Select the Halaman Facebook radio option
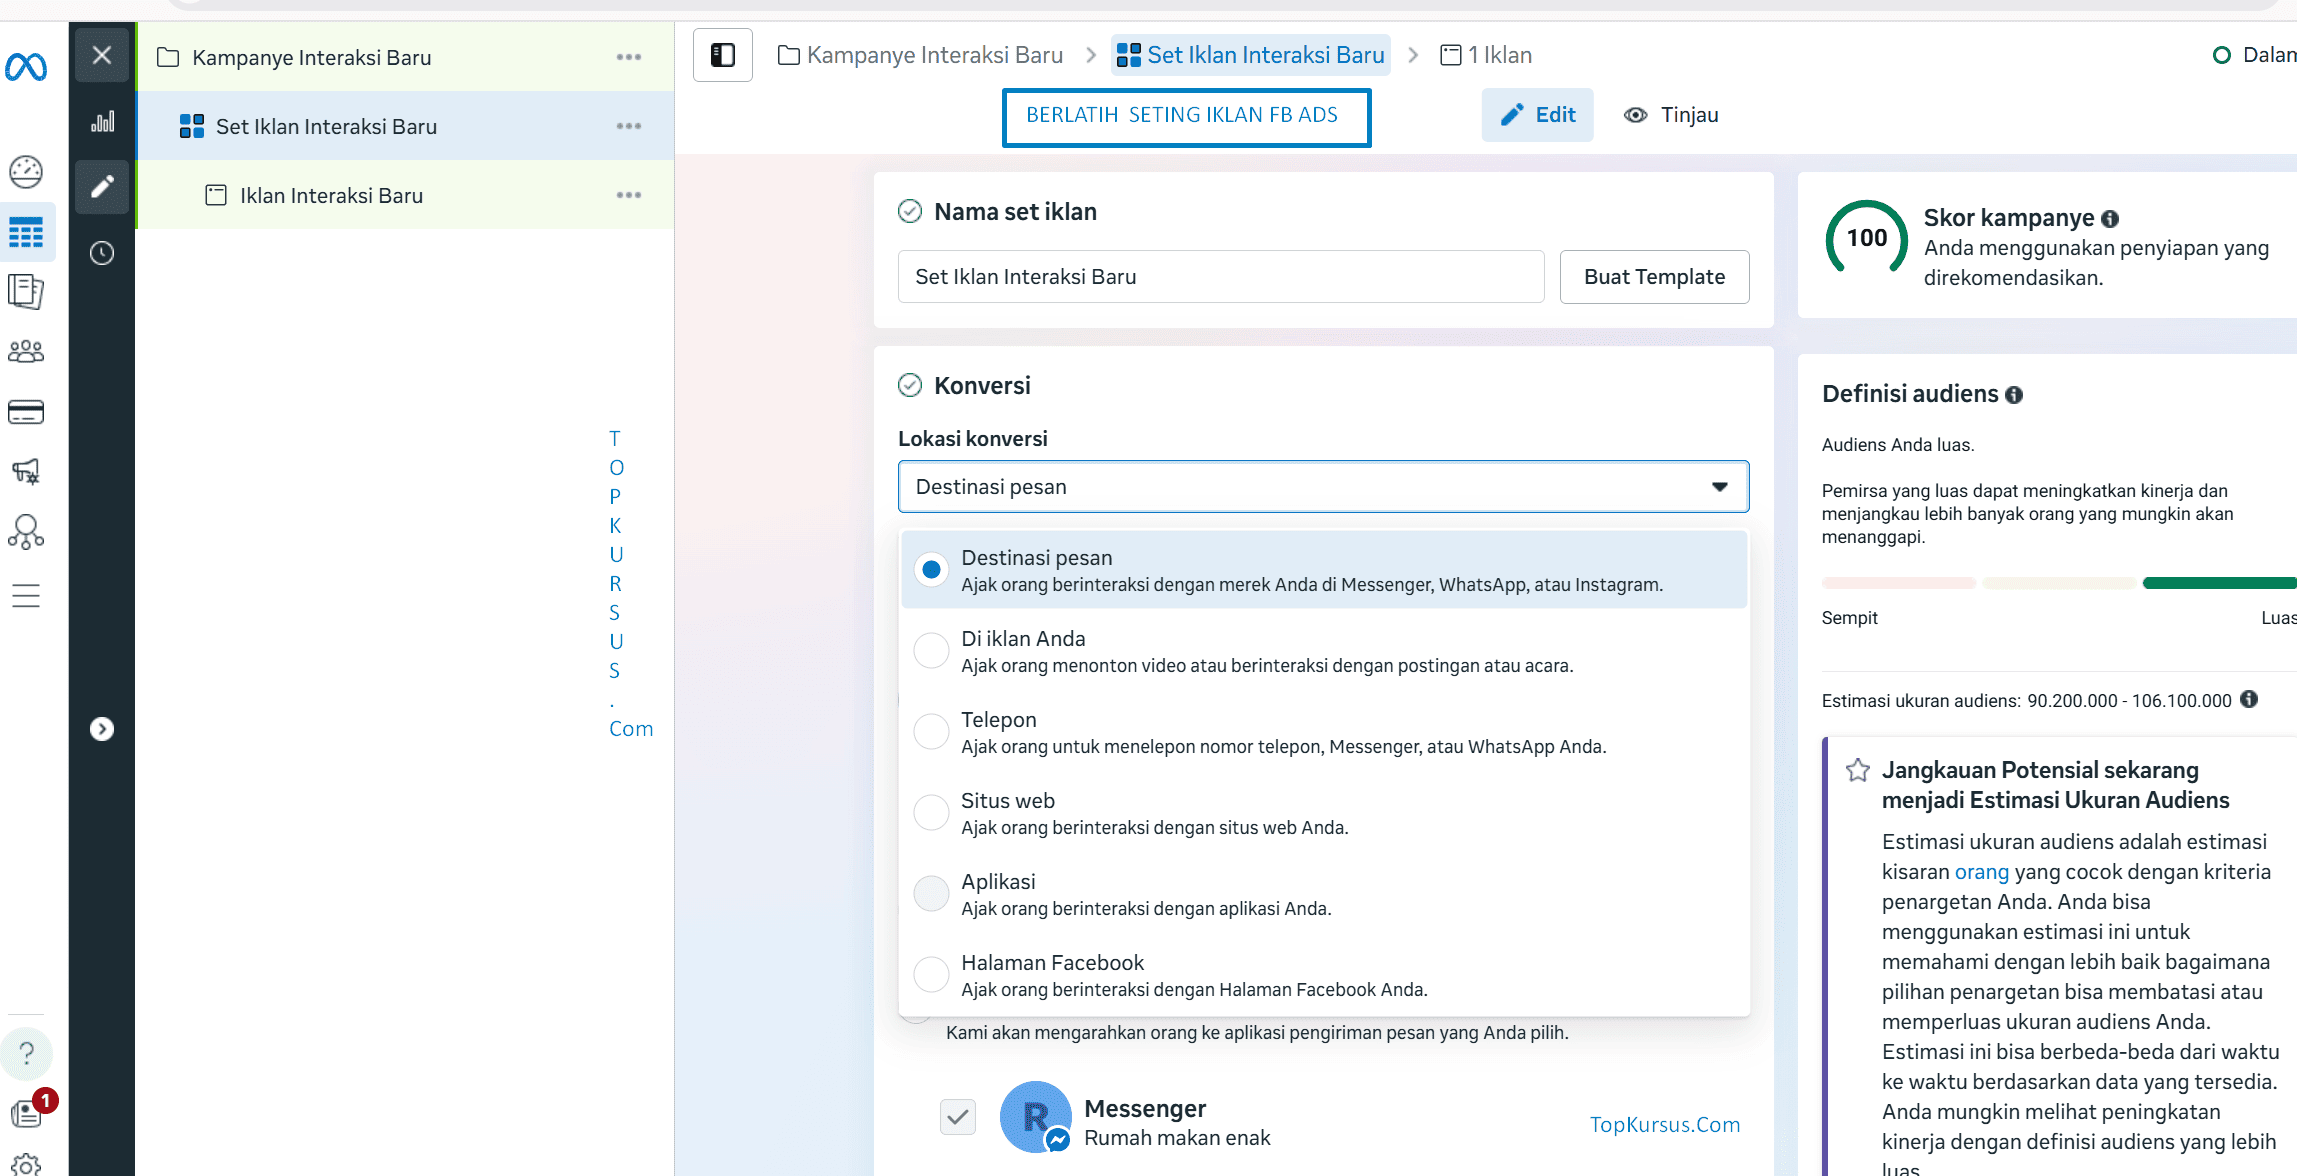The height and width of the screenshot is (1176, 2297). (931, 974)
